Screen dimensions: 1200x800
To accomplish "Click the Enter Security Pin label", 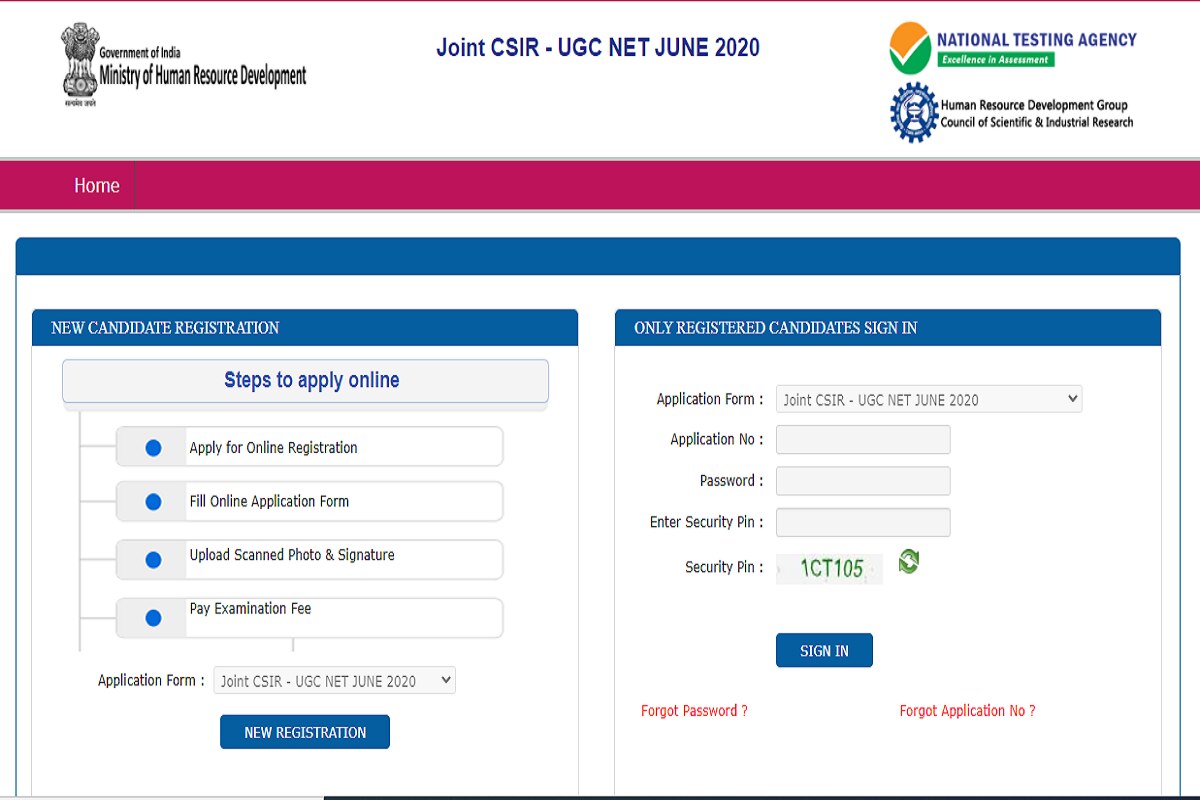I will 707,522.
